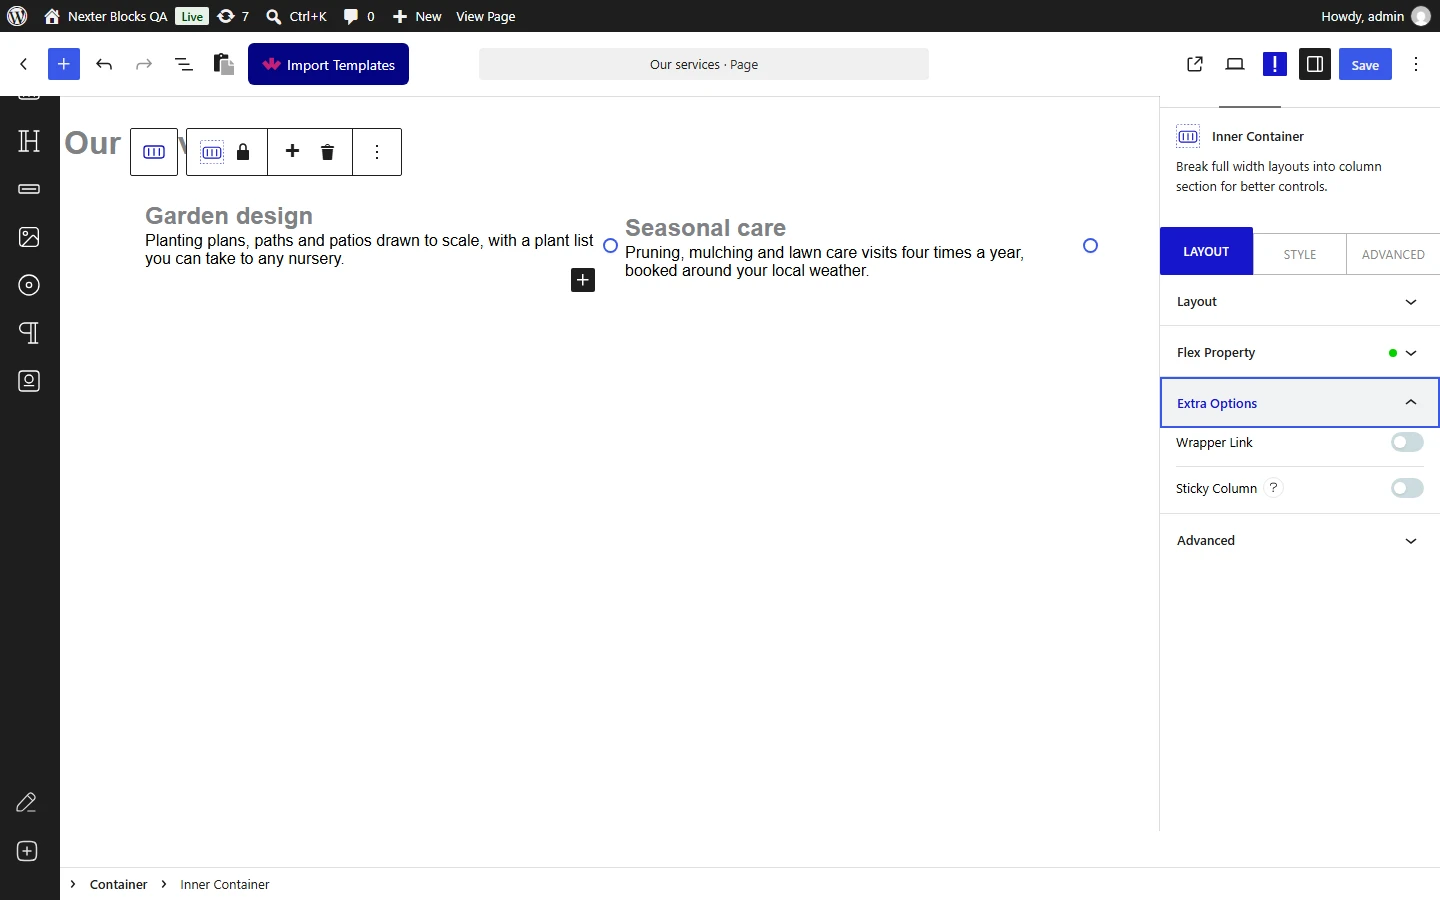Undo the last change
The width and height of the screenshot is (1440, 900).
click(104, 64)
